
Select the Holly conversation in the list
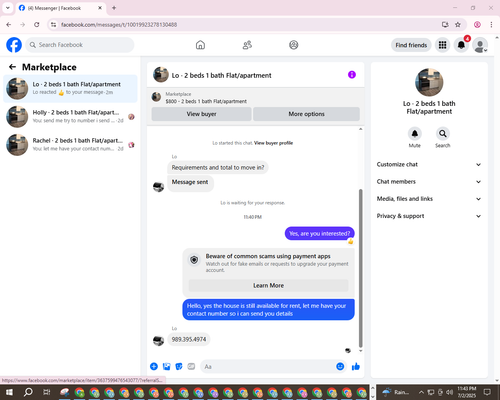[70, 116]
